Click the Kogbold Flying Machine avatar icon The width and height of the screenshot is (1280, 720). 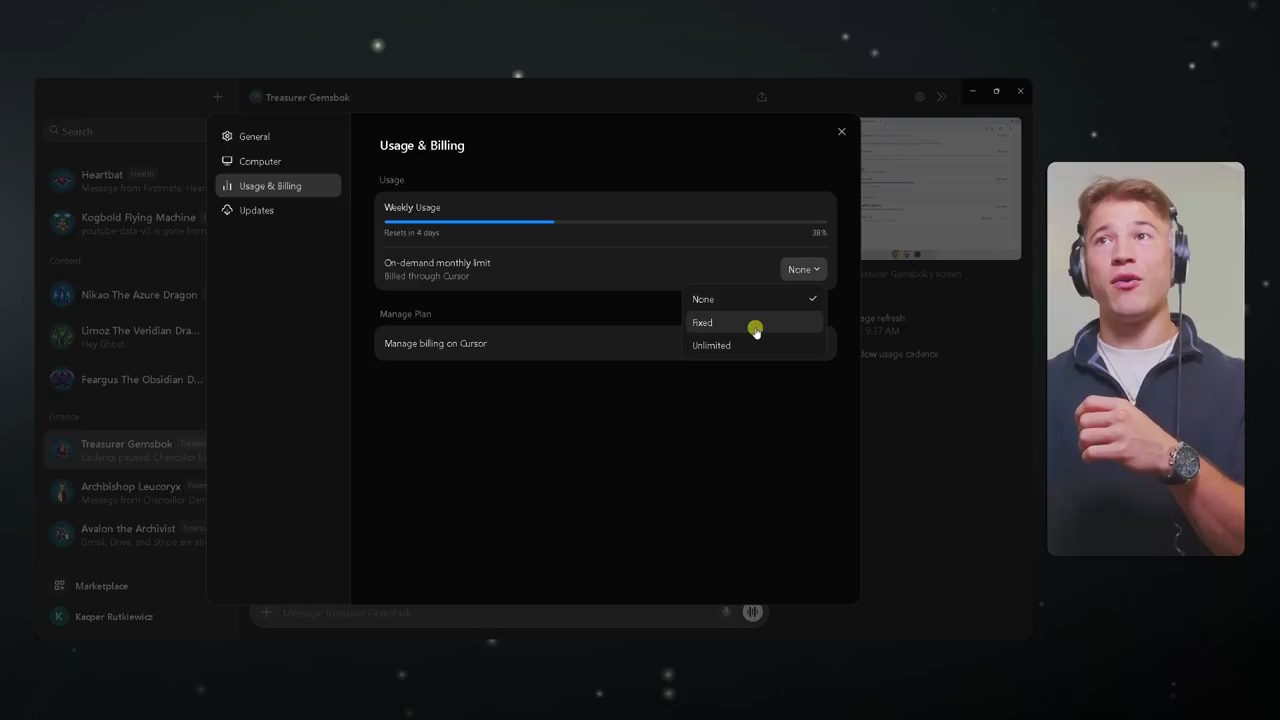tap(63, 223)
